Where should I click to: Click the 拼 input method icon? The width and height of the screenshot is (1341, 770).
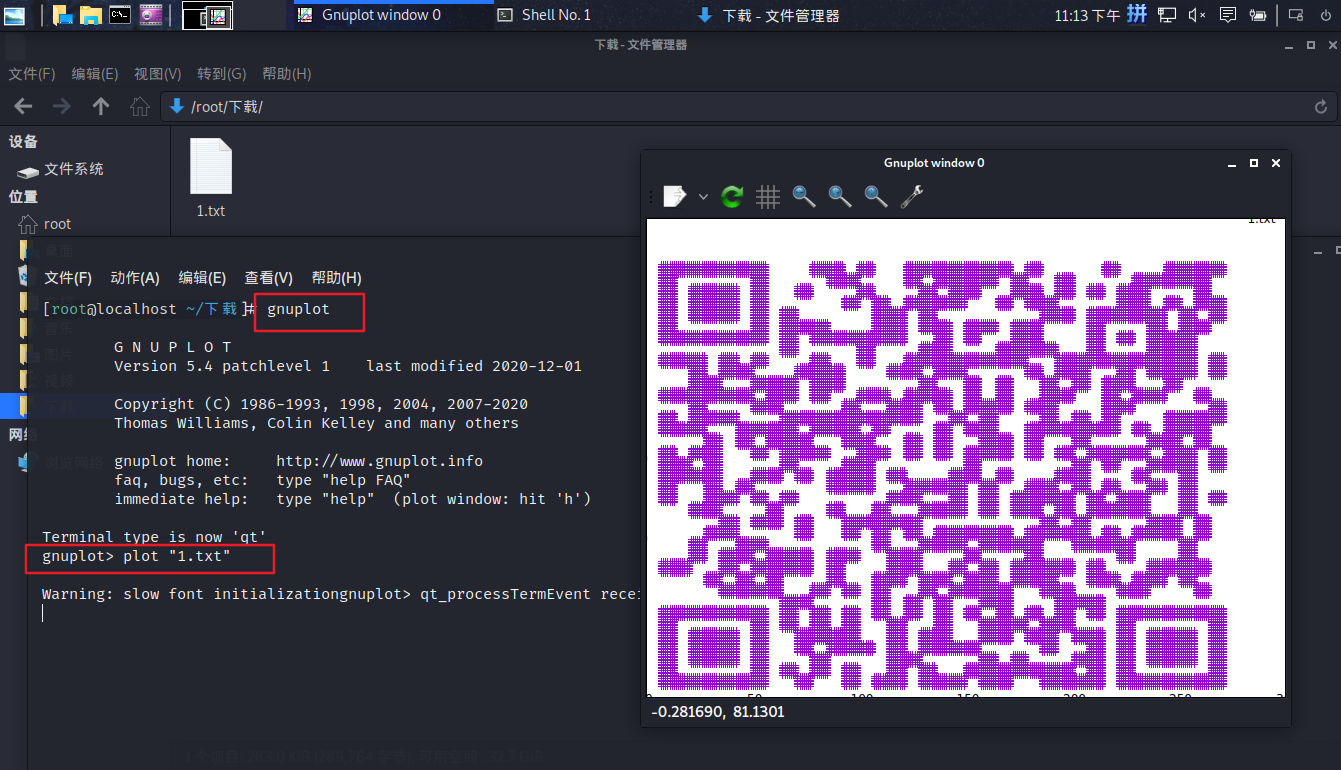(1137, 15)
